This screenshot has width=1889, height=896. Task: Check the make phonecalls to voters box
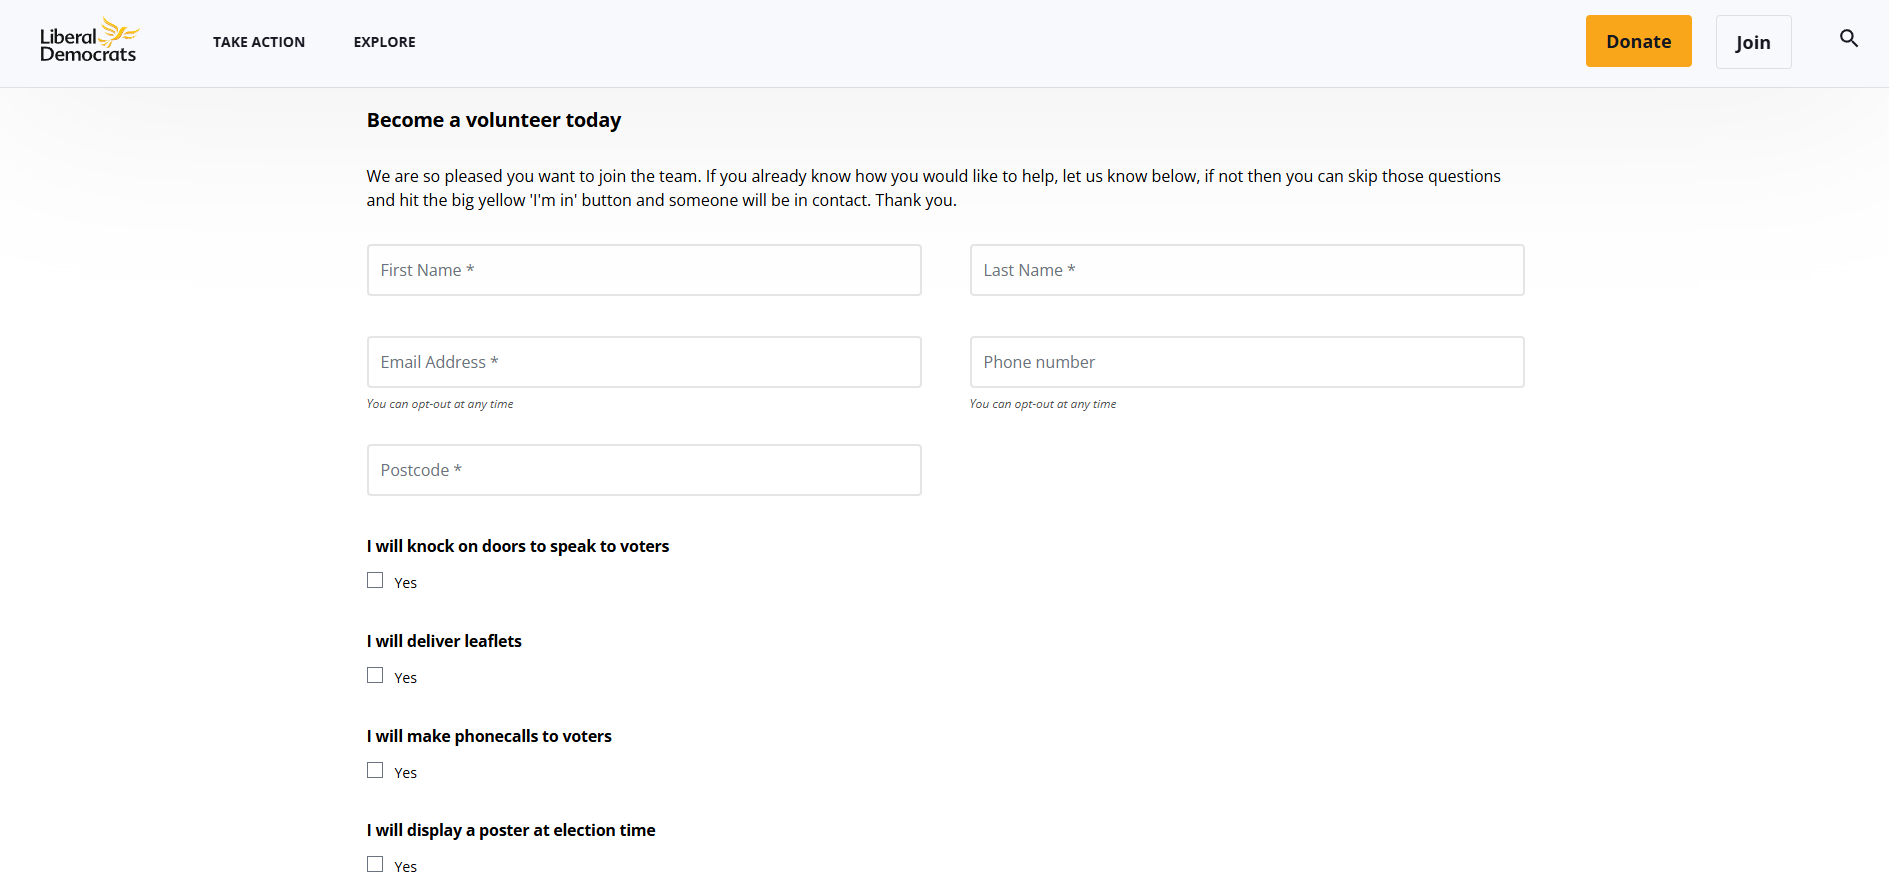click(375, 771)
